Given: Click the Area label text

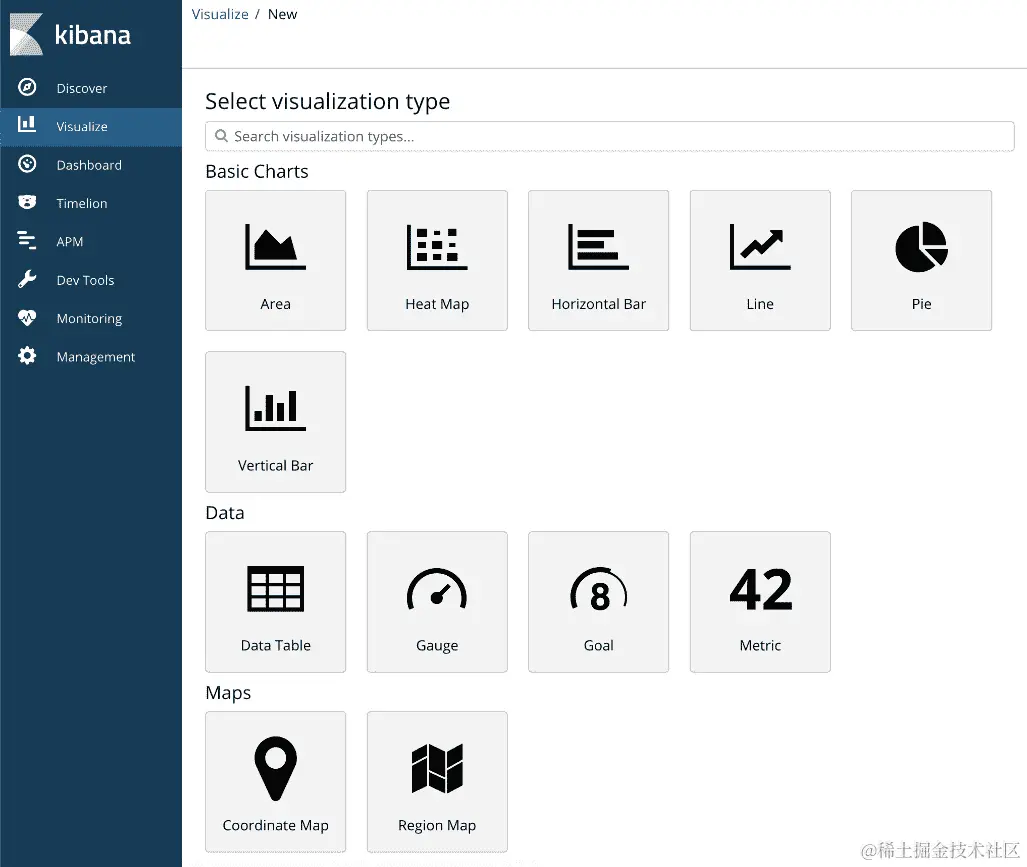Looking at the screenshot, I should coord(275,304).
